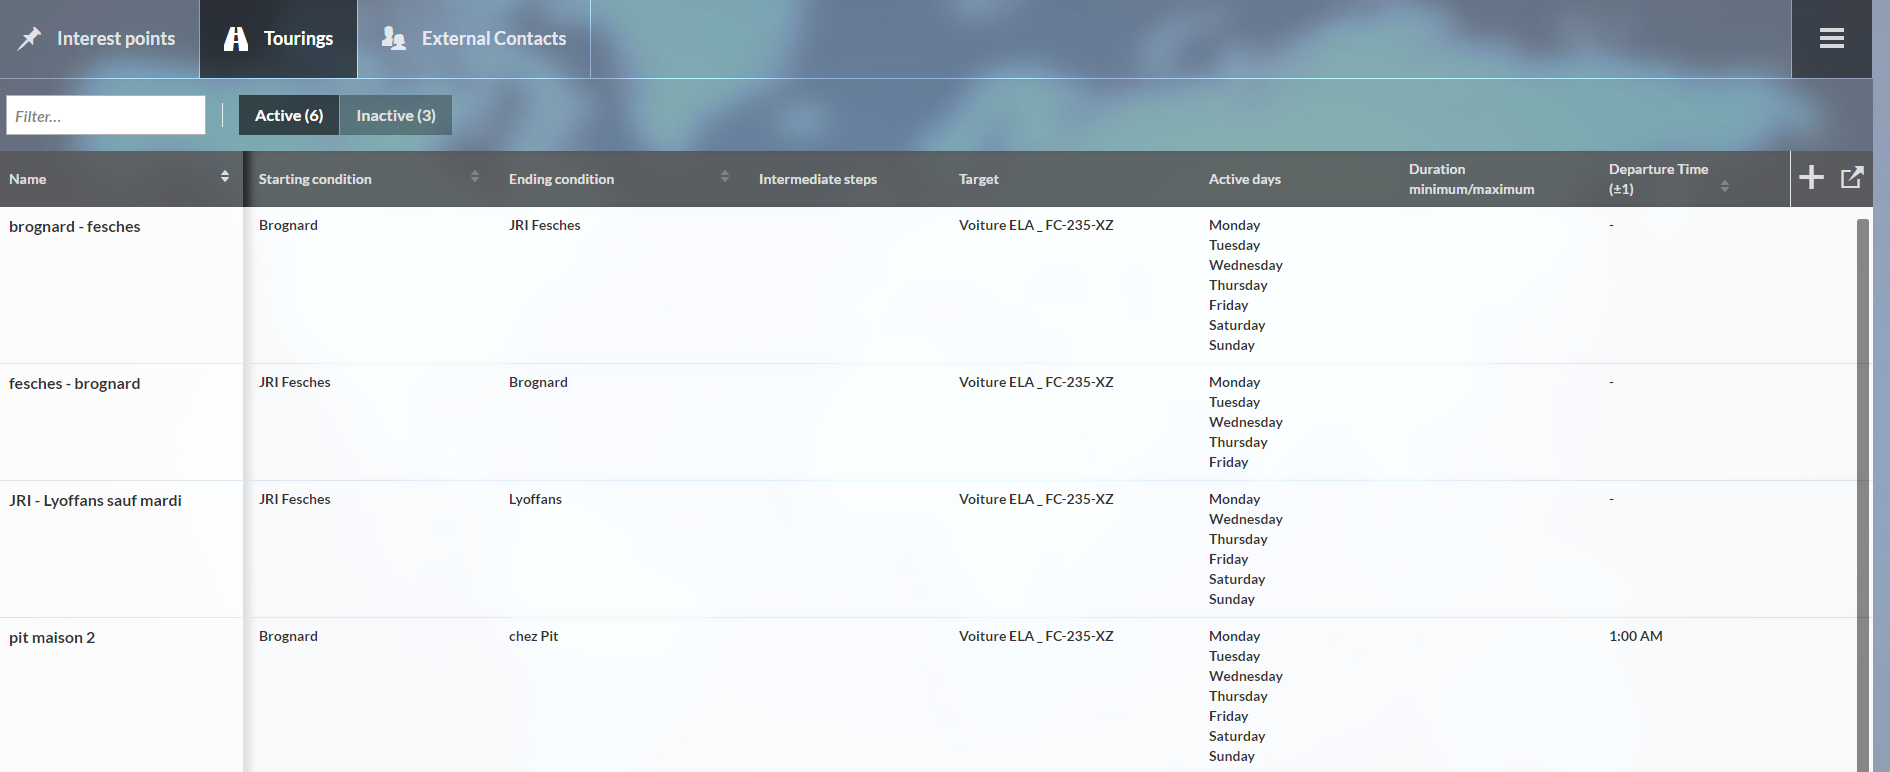Open the hamburger menu
1890x772 pixels.
[x=1831, y=39]
